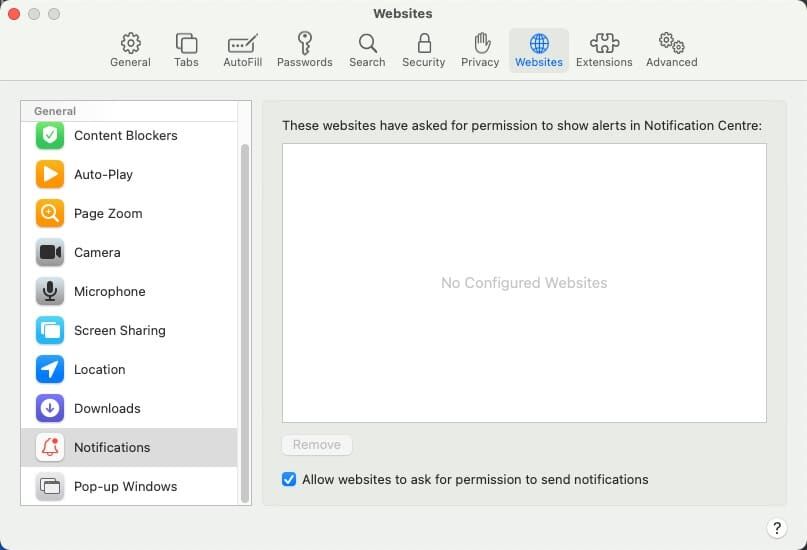Open Camera website settings
This screenshot has width=807, height=550.
(x=97, y=253)
